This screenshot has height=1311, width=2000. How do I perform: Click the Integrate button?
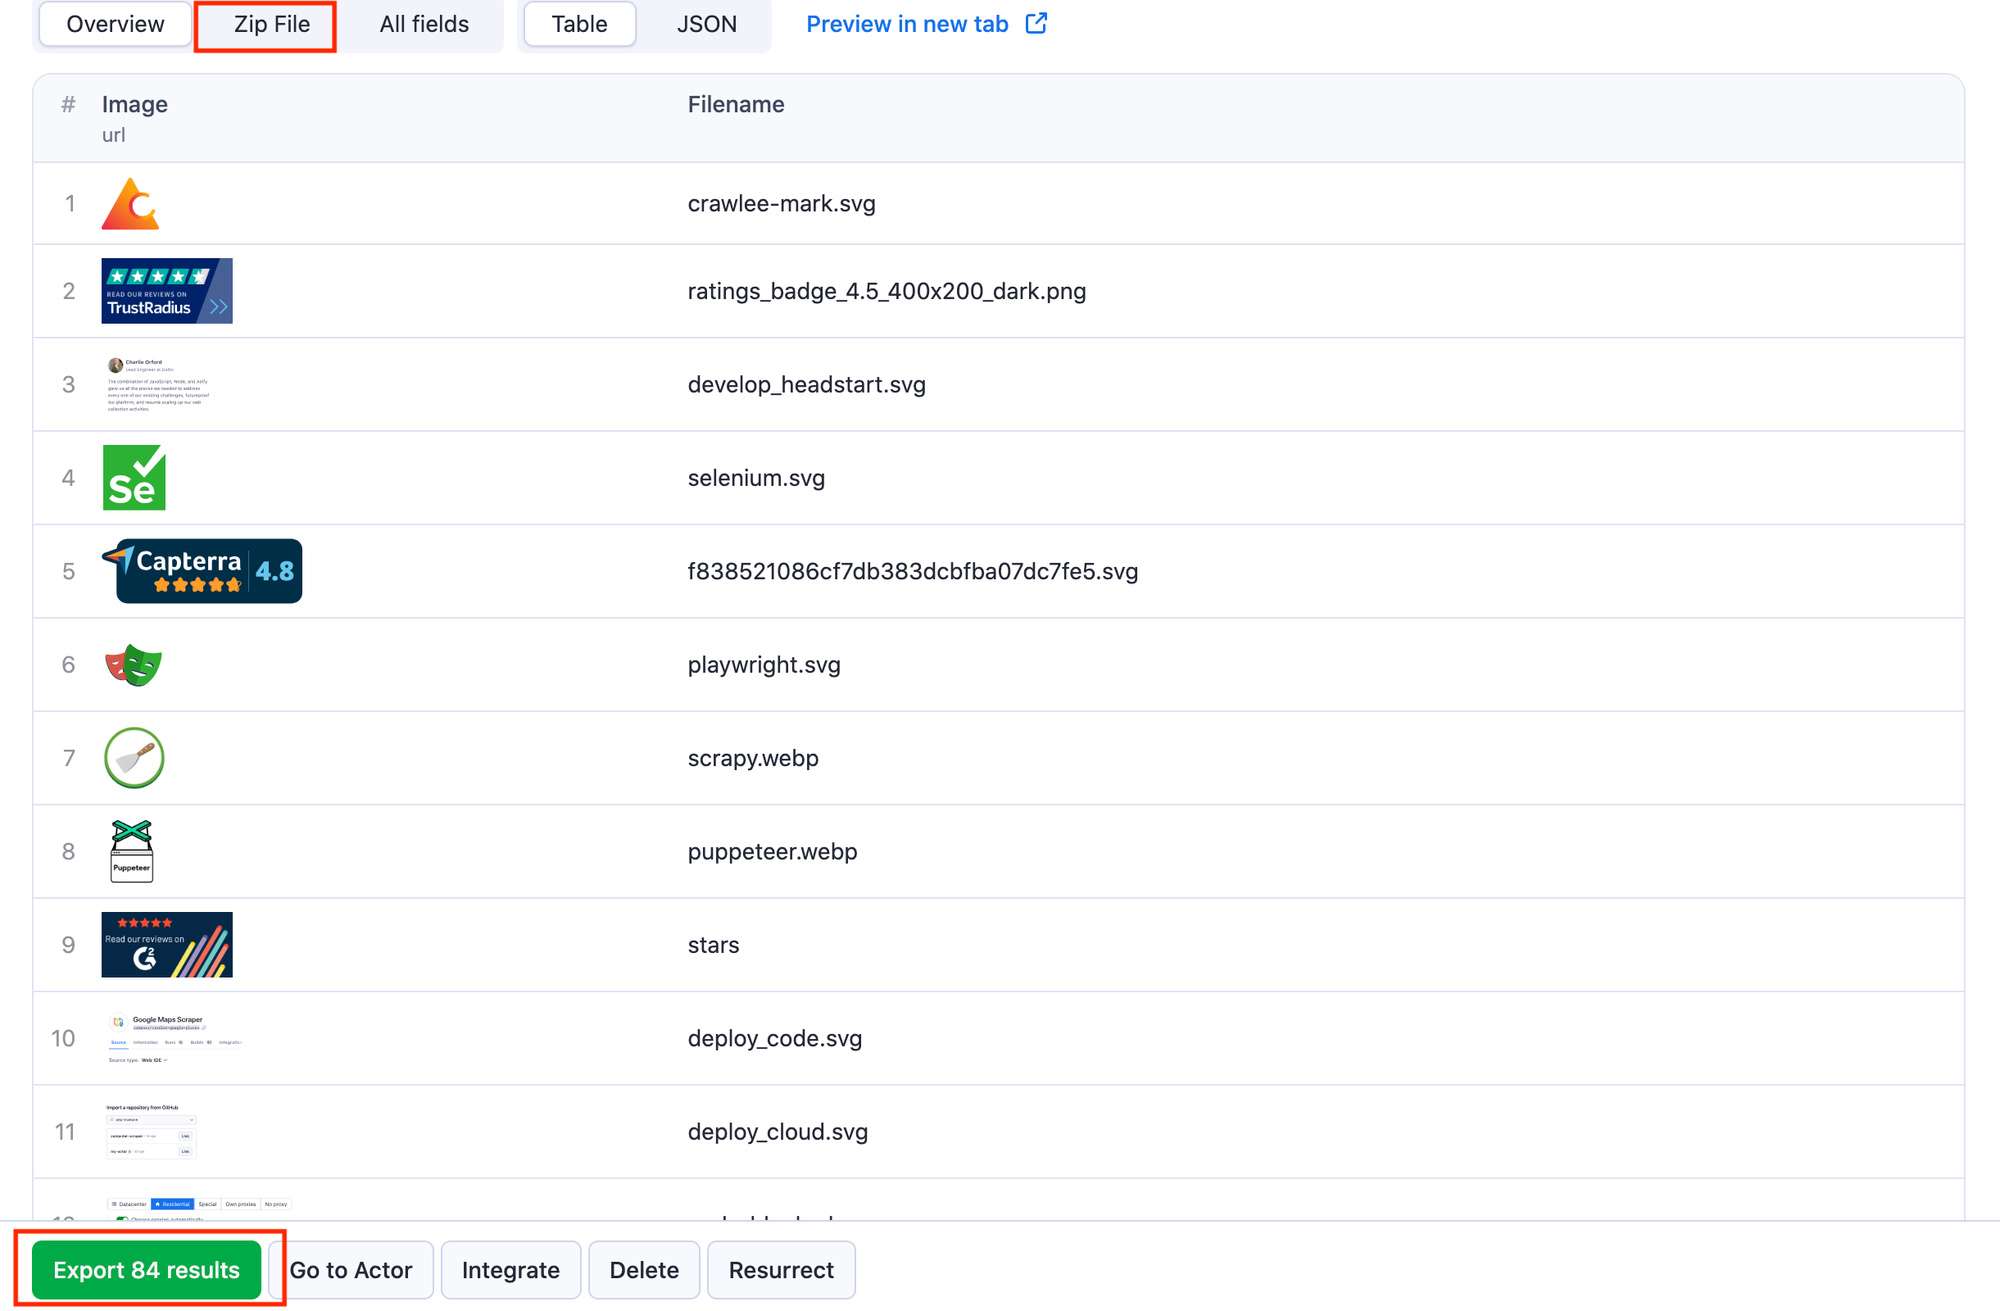click(512, 1269)
